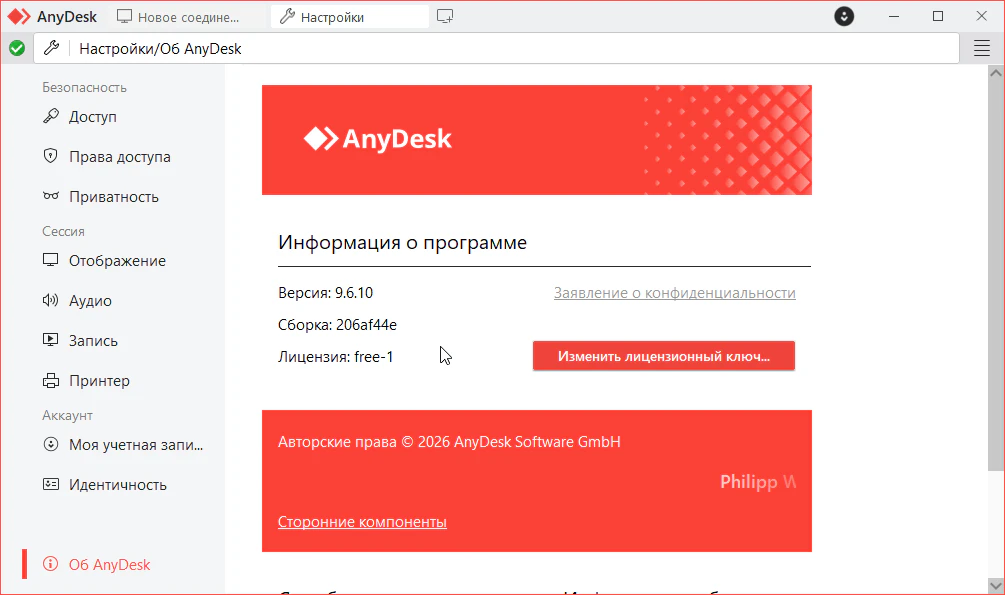
Task: Click the shield icon beside Права доступа
Action: 51,157
